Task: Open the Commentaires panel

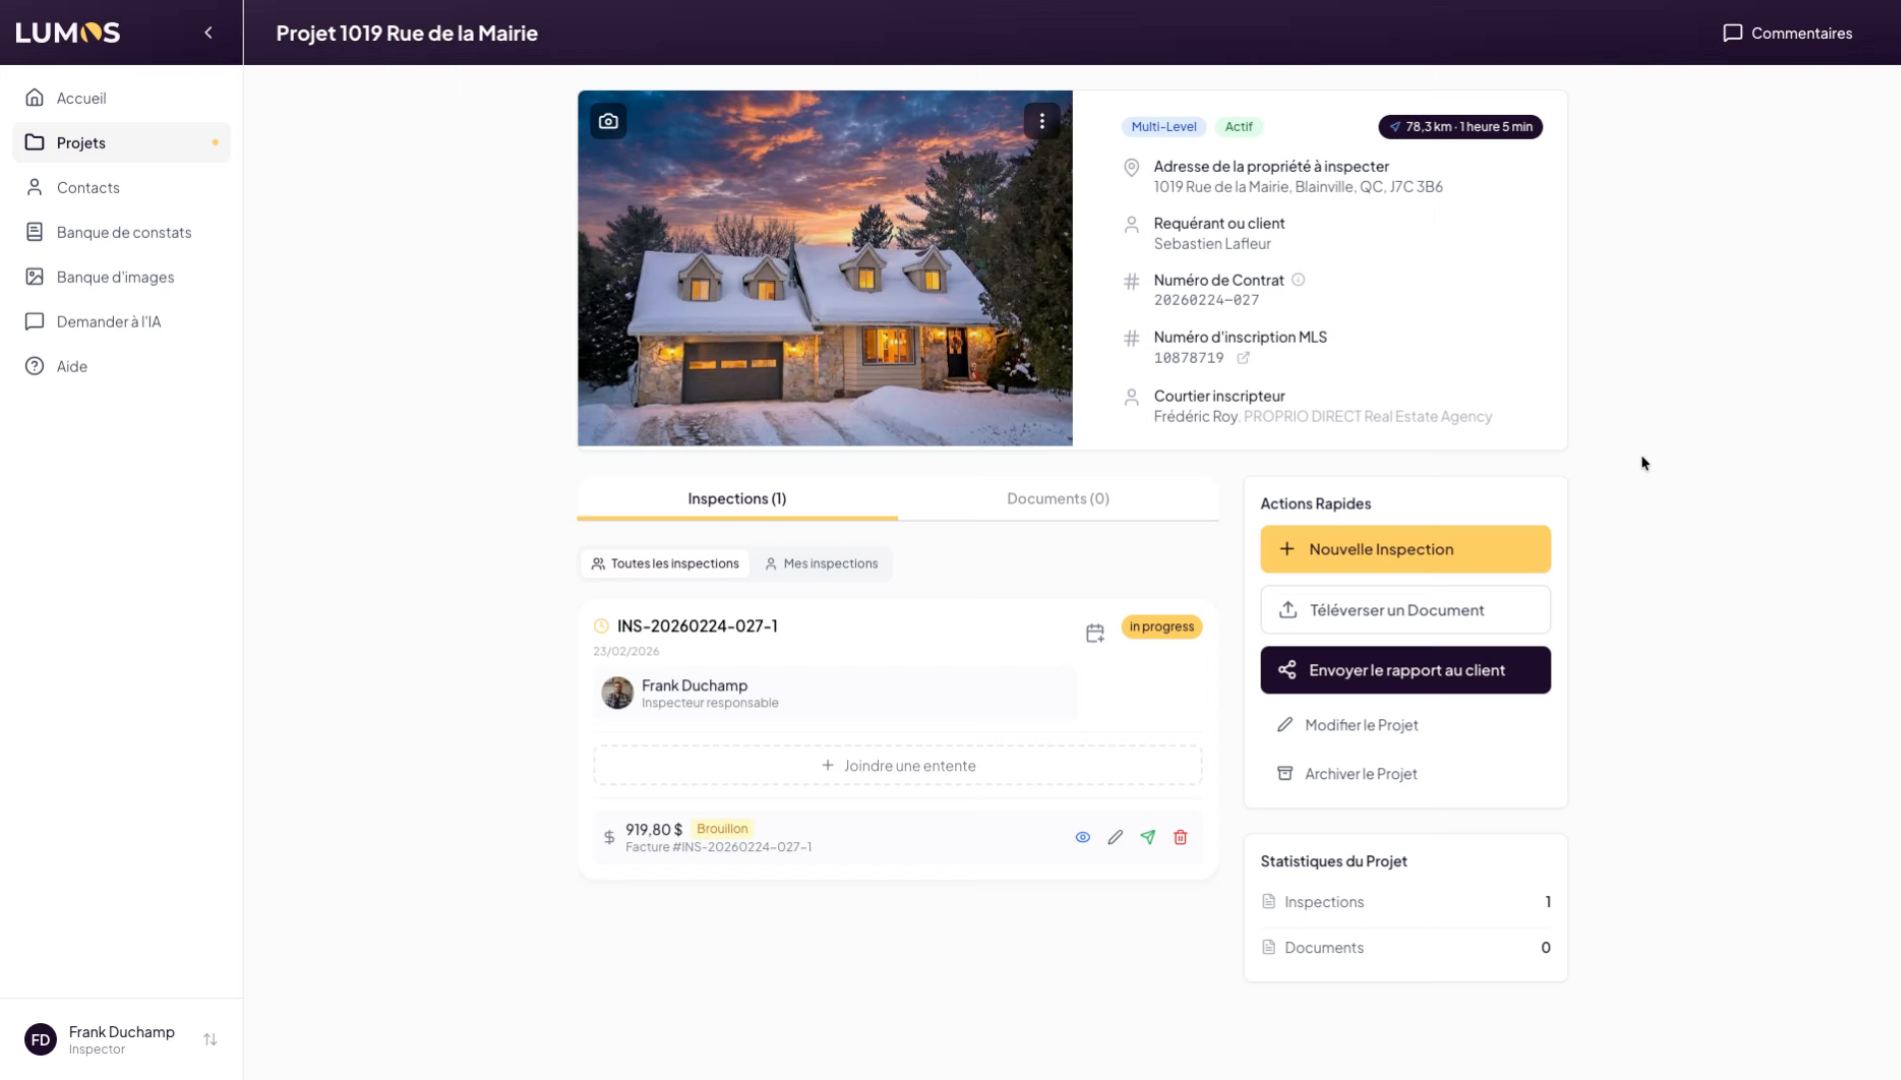Action: tap(1787, 33)
